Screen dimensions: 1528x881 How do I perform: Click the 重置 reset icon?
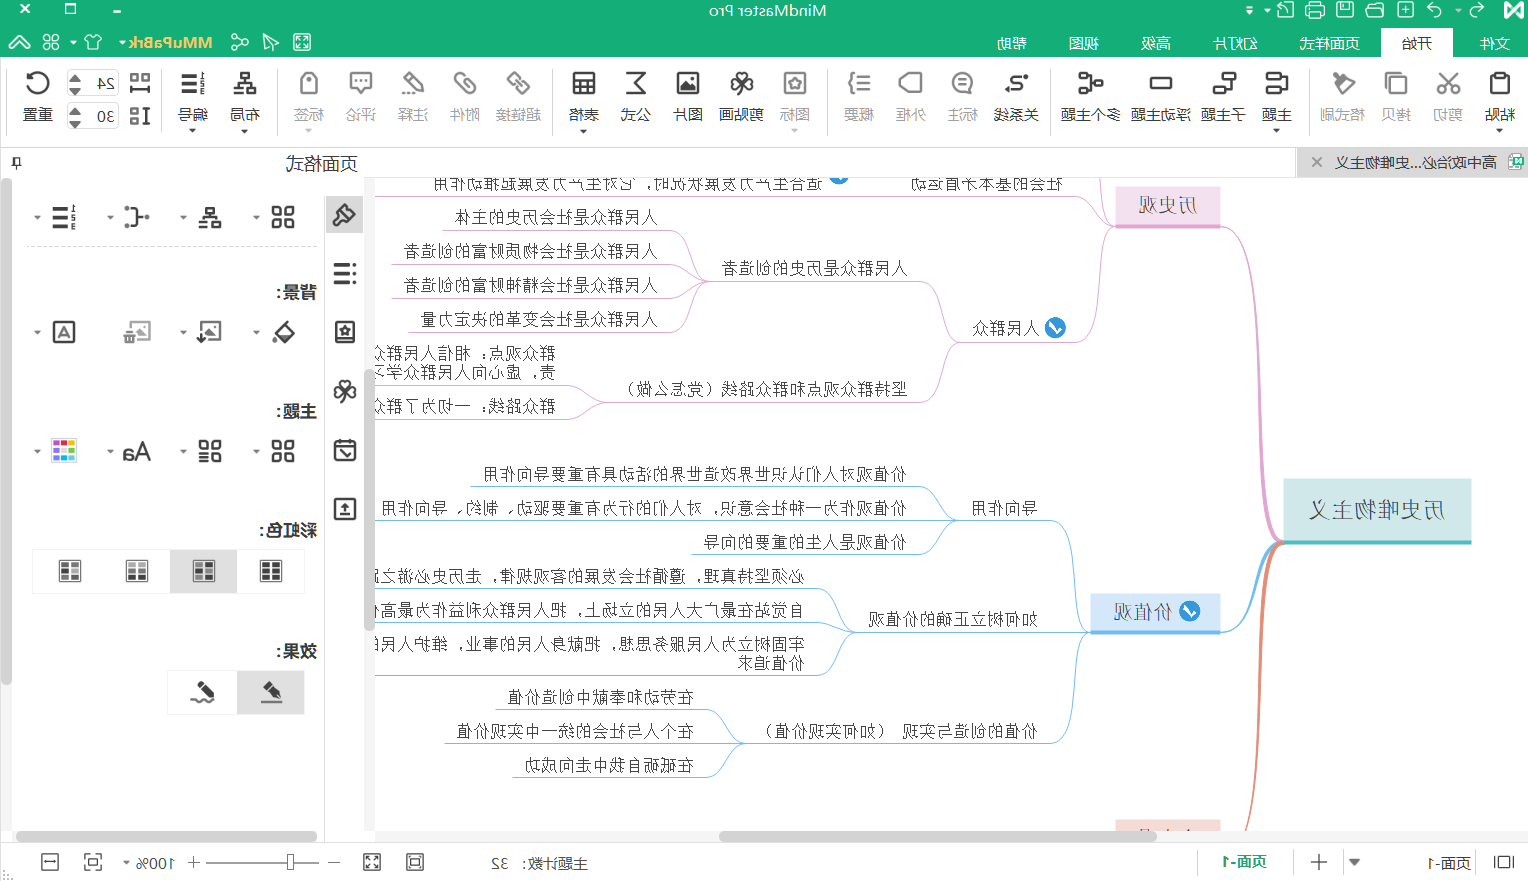[x=38, y=84]
